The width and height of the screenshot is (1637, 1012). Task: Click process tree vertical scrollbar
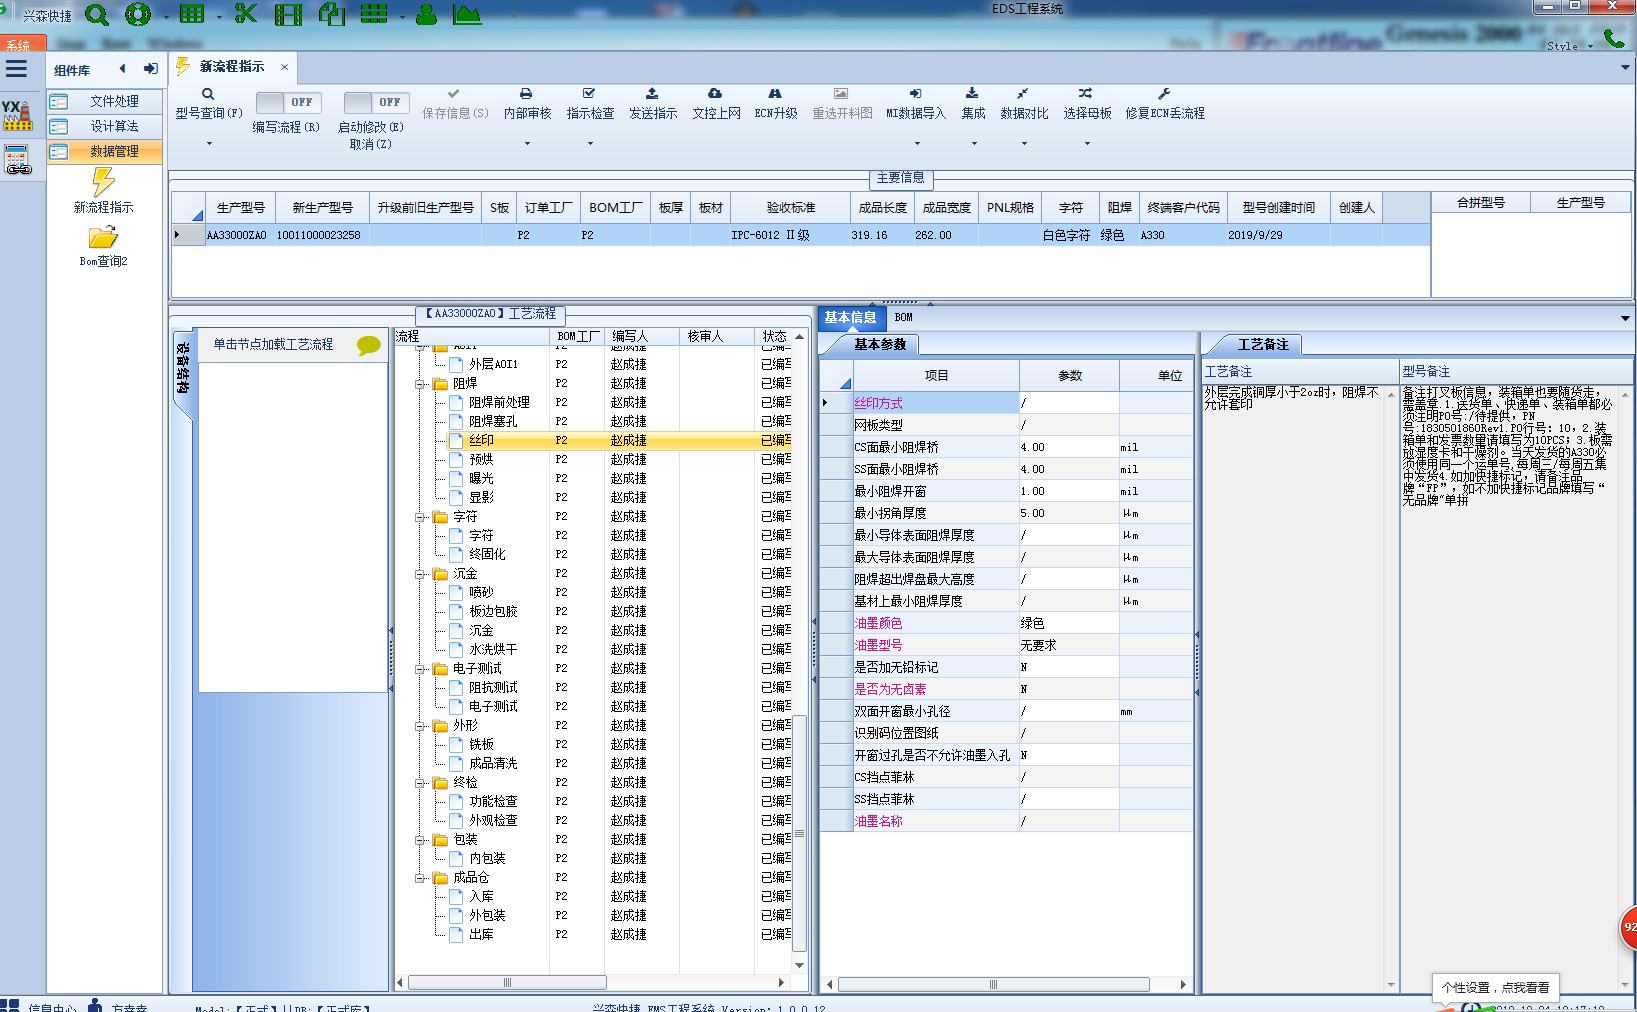(799, 835)
